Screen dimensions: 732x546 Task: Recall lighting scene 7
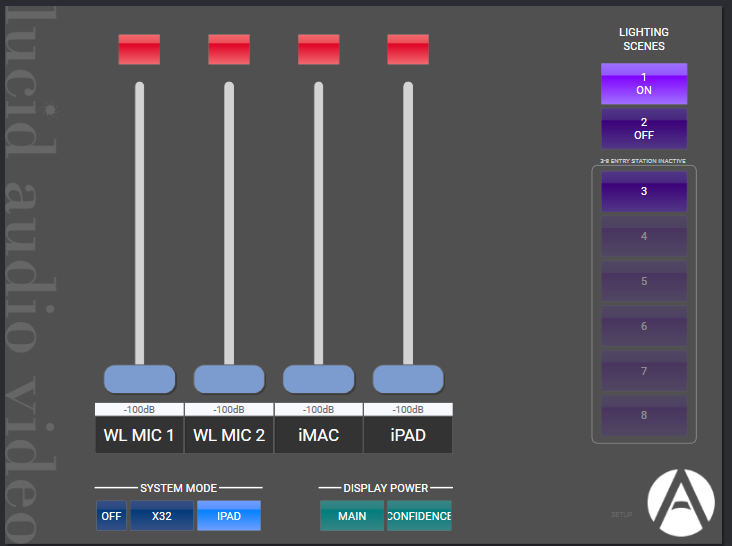[644, 371]
